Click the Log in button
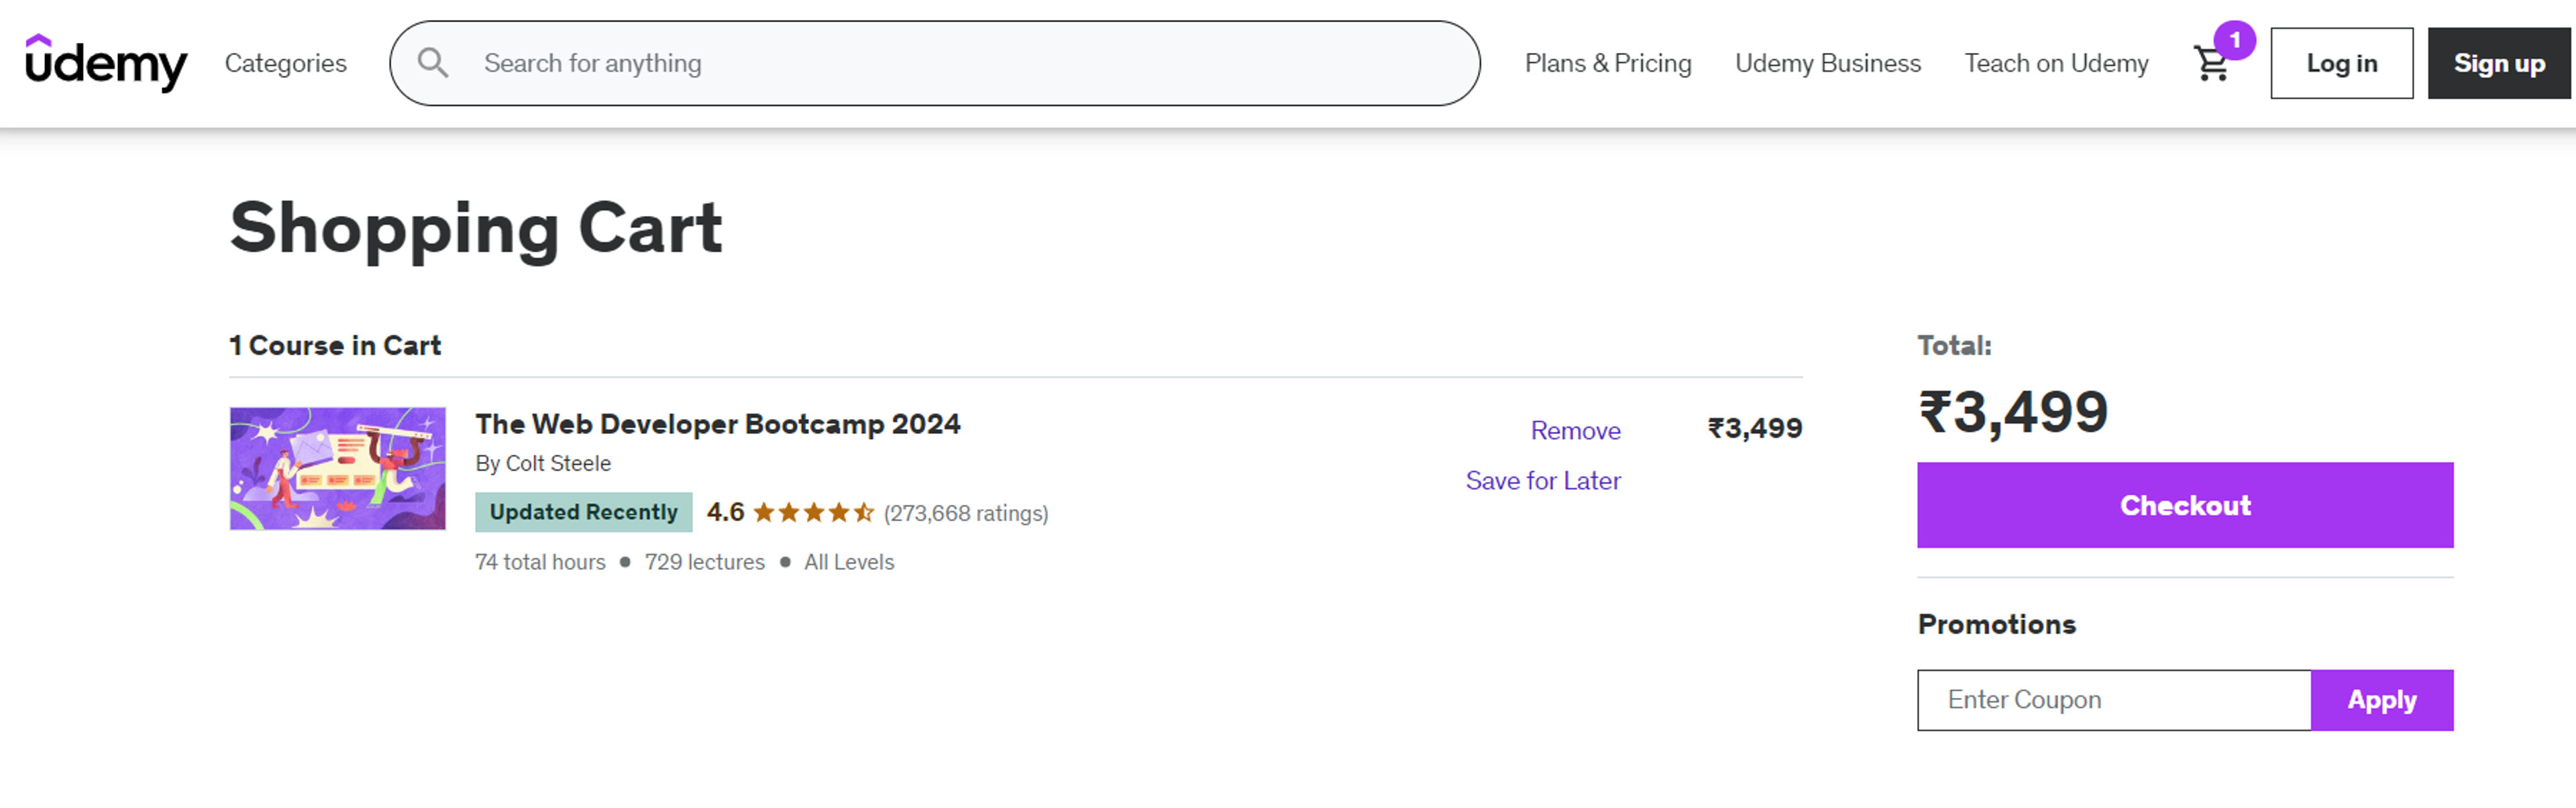The image size is (2576, 808). pyautogui.click(x=2341, y=63)
